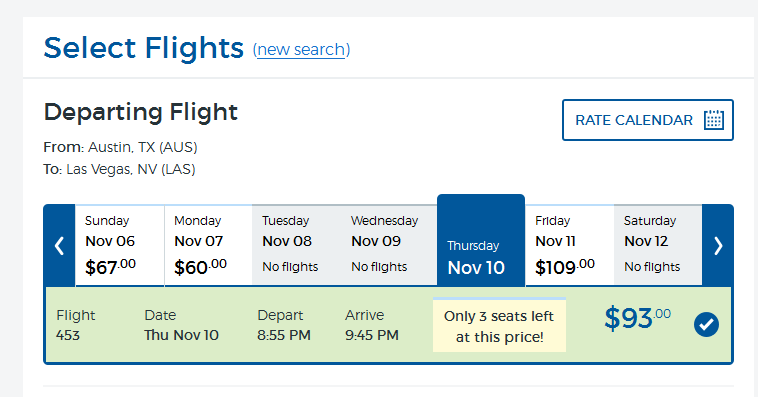Click the 9:45 PM arrival time
Viewport: 758px width, 397px height.
click(372, 335)
